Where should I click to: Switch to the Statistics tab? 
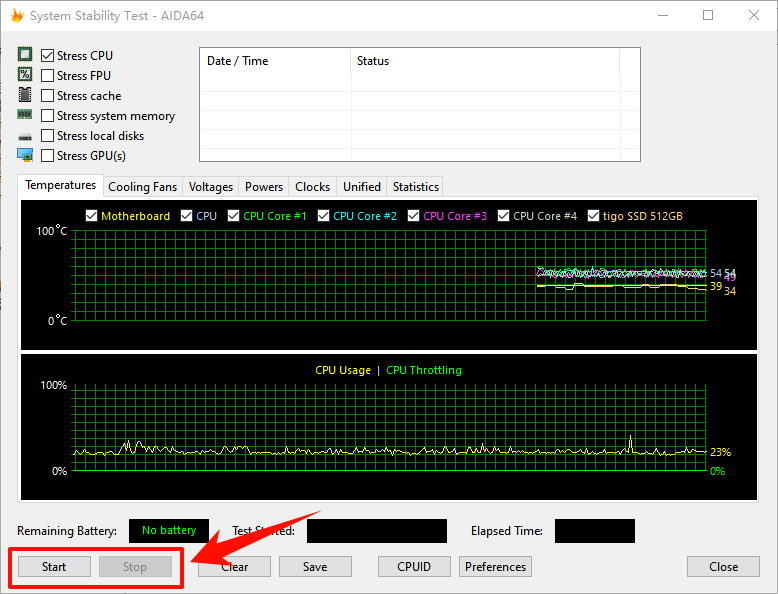pos(415,187)
